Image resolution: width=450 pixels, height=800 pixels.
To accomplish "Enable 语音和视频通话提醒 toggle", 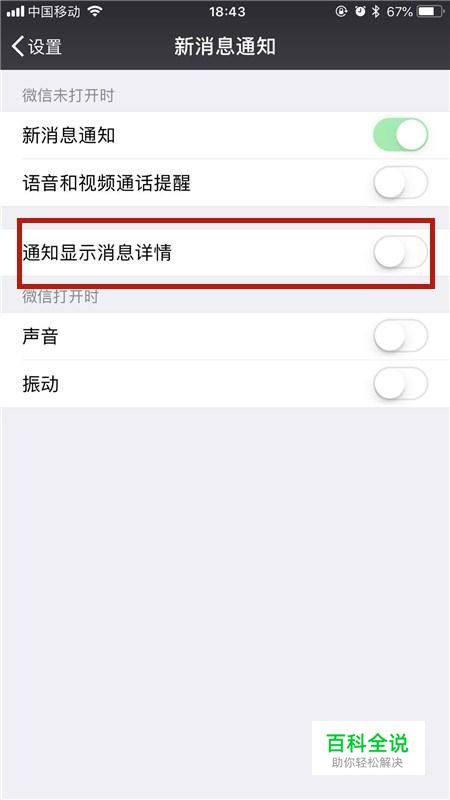I will tap(401, 182).
